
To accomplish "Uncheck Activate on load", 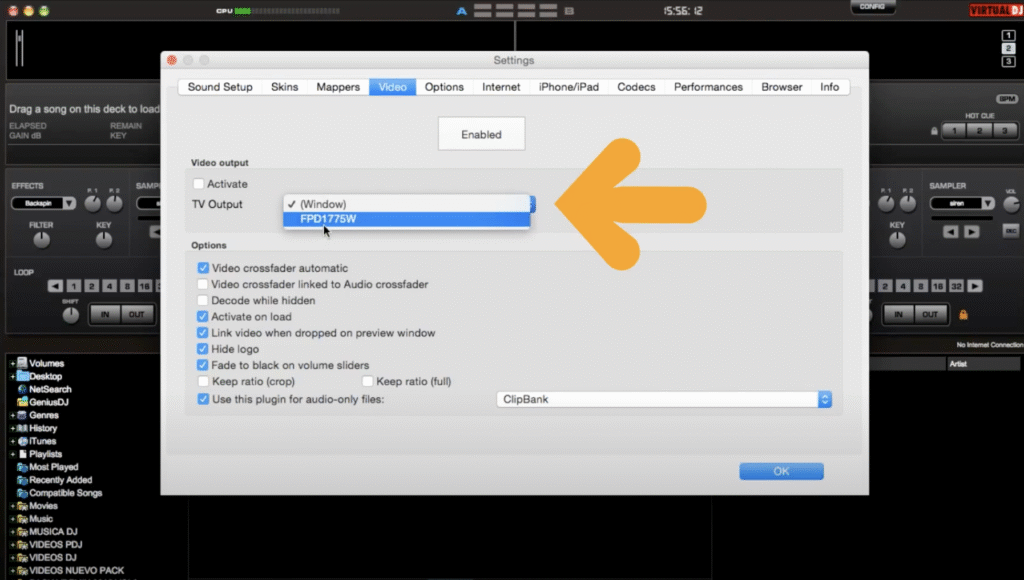I will click(203, 317).
